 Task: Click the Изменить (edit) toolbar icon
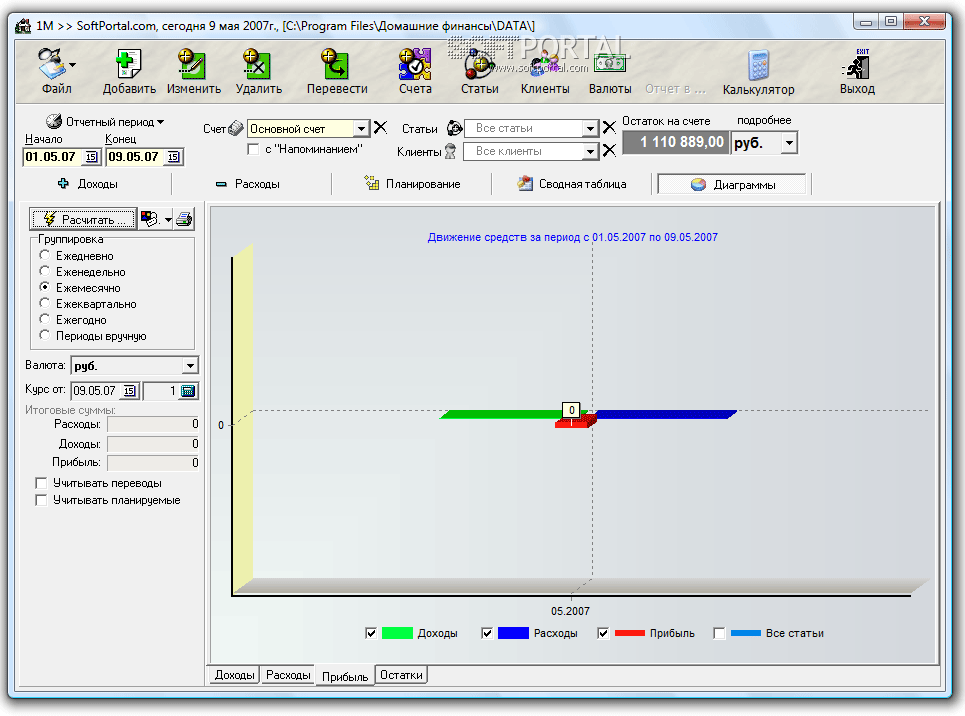point(193,64)
